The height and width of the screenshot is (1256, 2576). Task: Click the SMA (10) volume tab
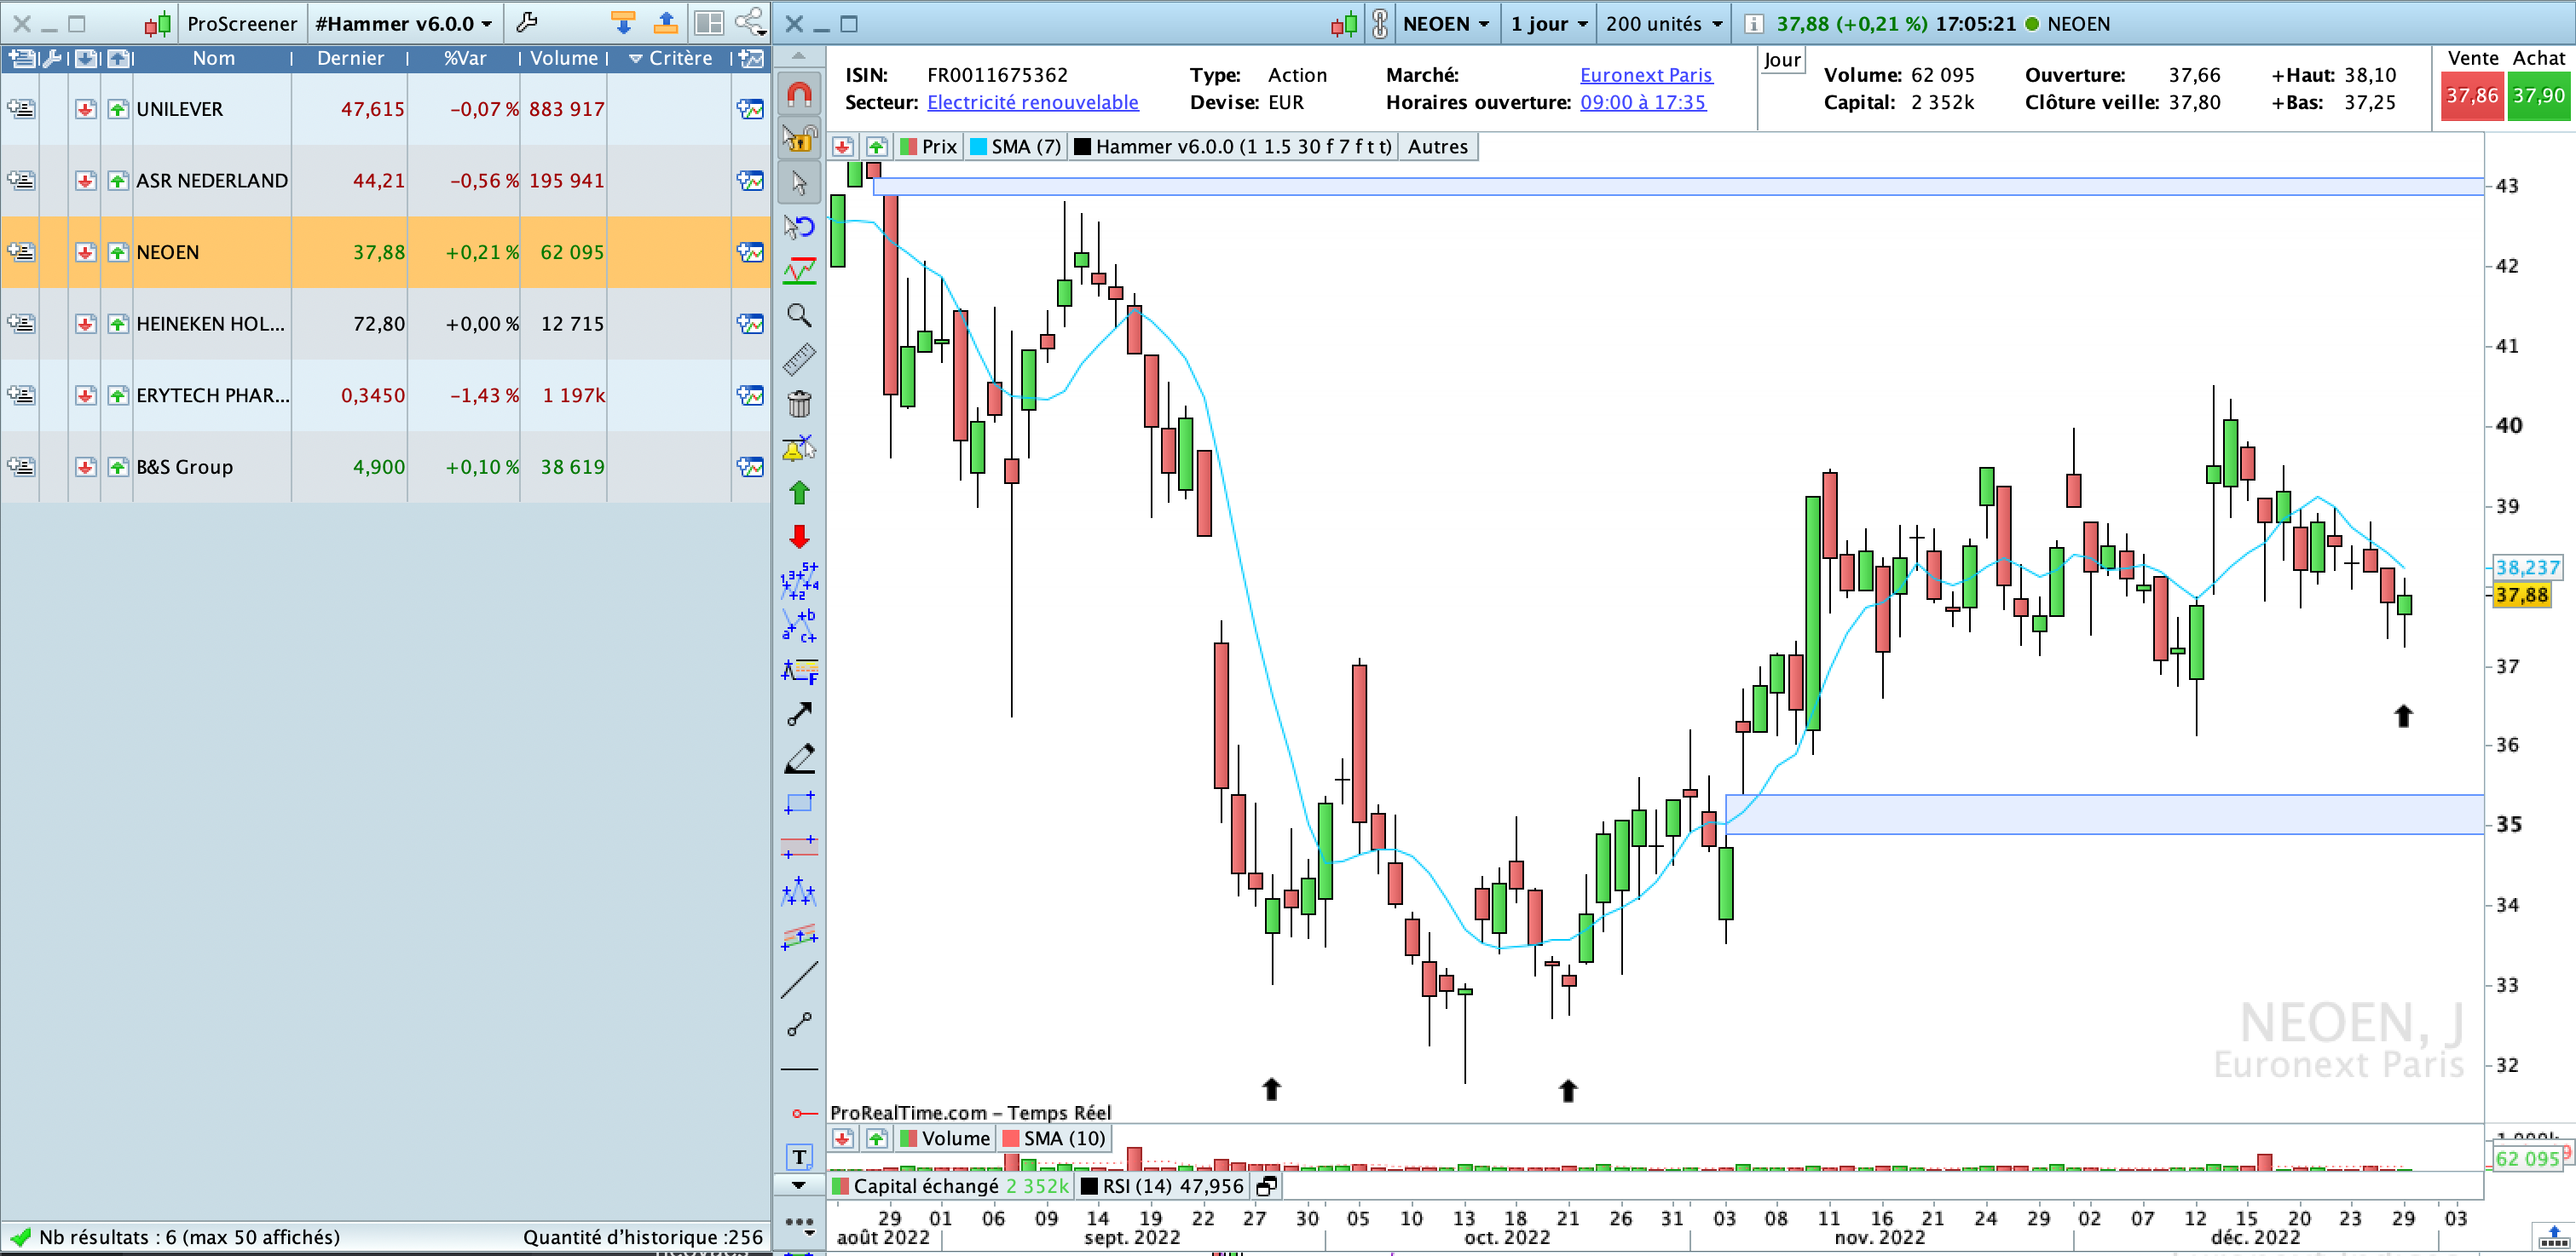point(1054,1138)
